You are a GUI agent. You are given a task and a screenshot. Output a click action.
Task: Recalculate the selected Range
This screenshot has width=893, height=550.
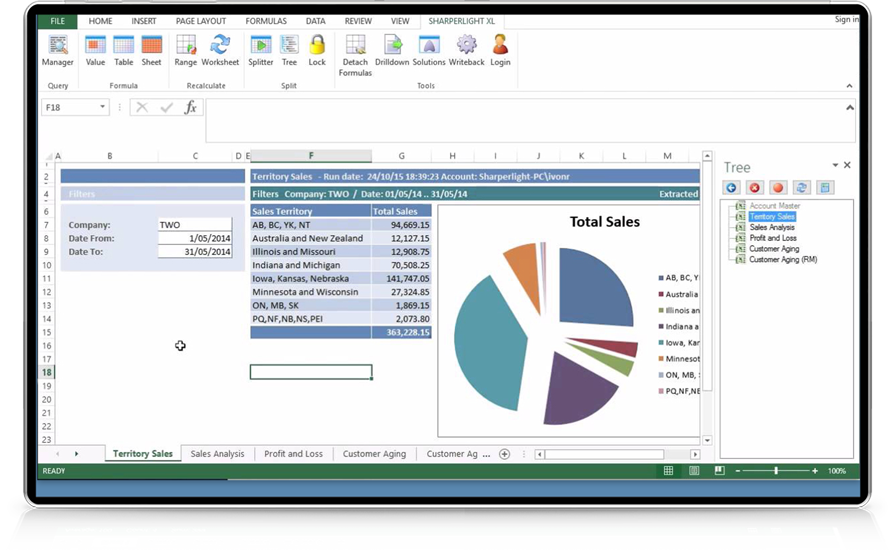click(x=186, y=51)
